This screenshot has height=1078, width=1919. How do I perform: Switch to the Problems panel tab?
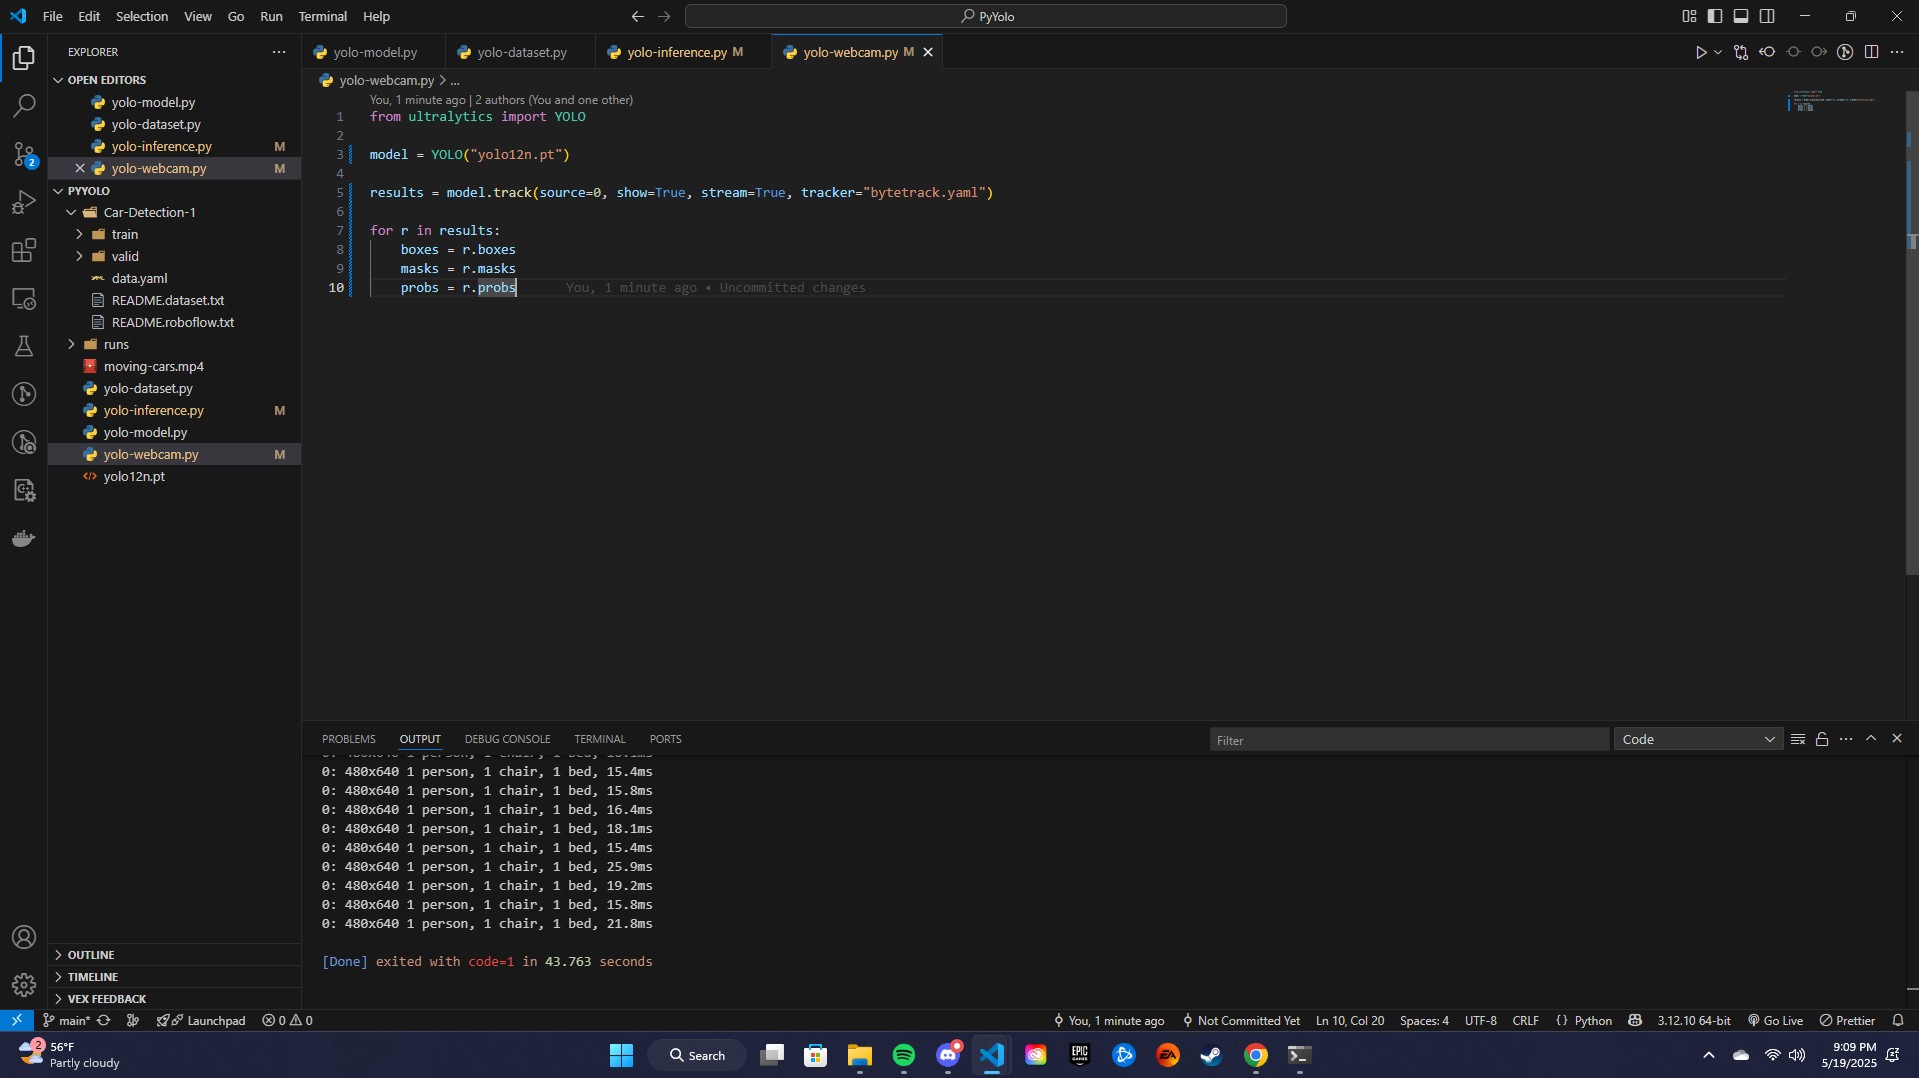(x=348, y=739)
